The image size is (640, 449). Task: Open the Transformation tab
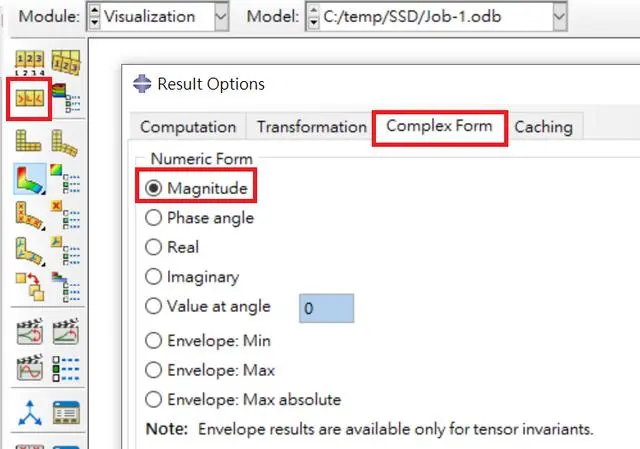[311, 127]
